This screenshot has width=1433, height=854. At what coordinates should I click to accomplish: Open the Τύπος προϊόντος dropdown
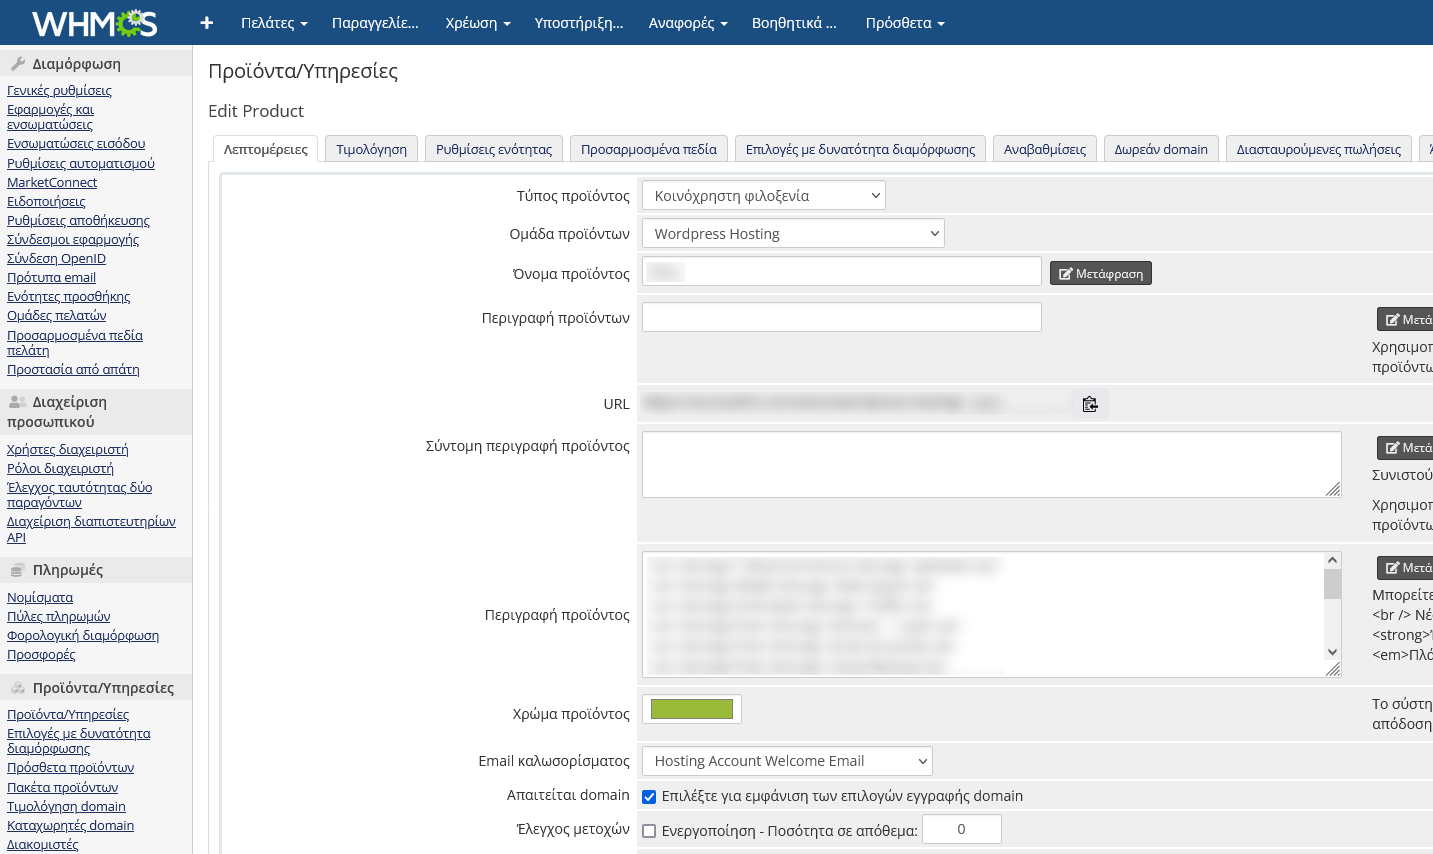tap(763, 196)
